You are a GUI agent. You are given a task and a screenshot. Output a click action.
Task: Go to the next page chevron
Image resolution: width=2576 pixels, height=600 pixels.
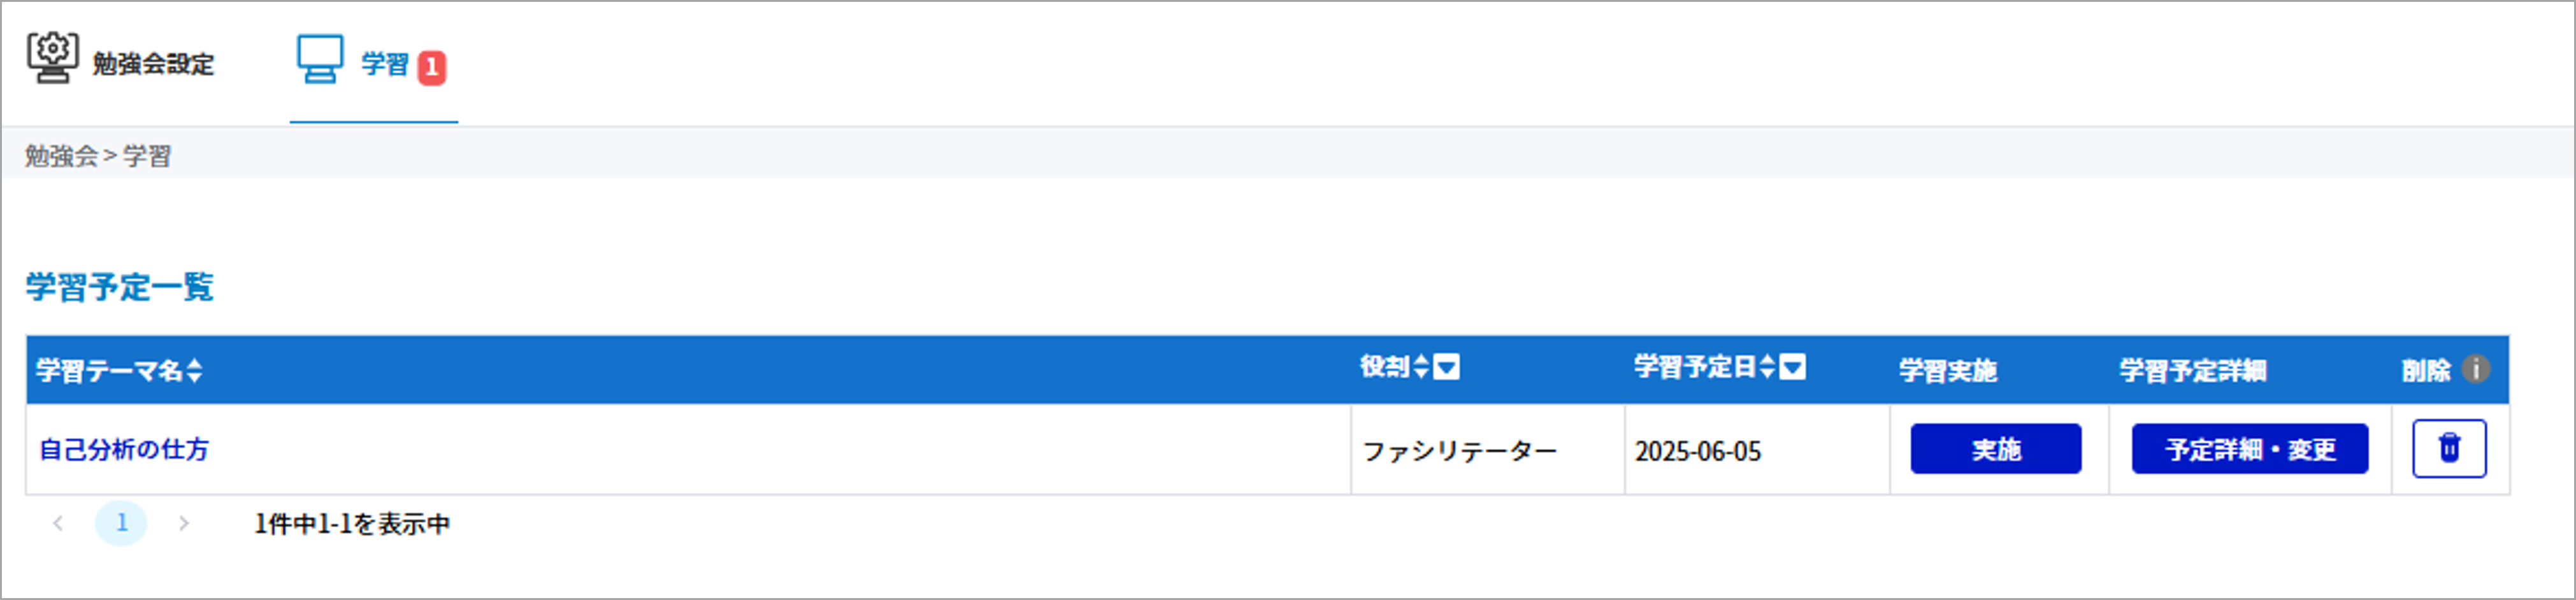(x=184, y=523)
